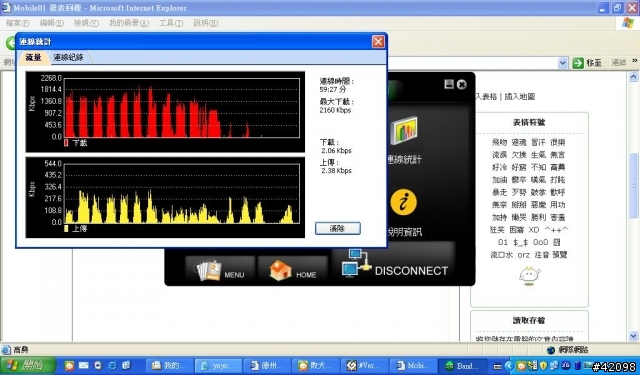Open the 檢視(V) menu
This screenshot has height=375, width=640.
coord(86,23)
